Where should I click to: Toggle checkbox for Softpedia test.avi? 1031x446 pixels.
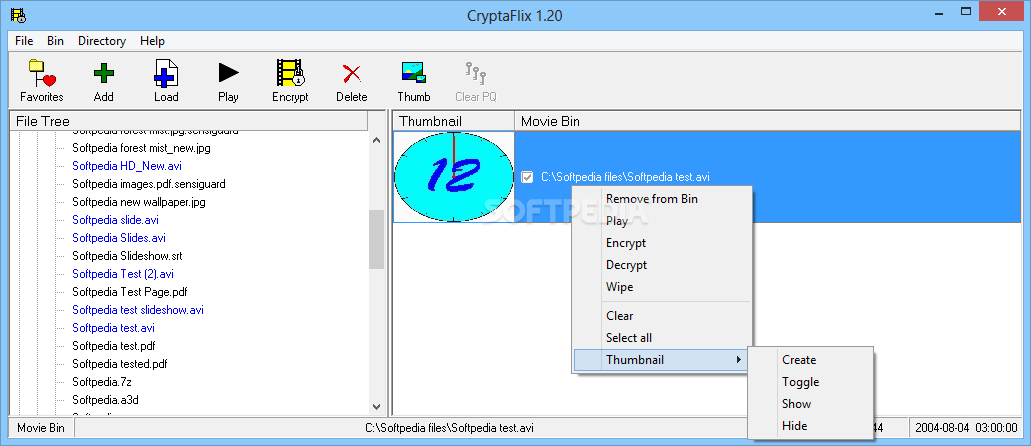(527, 176)
